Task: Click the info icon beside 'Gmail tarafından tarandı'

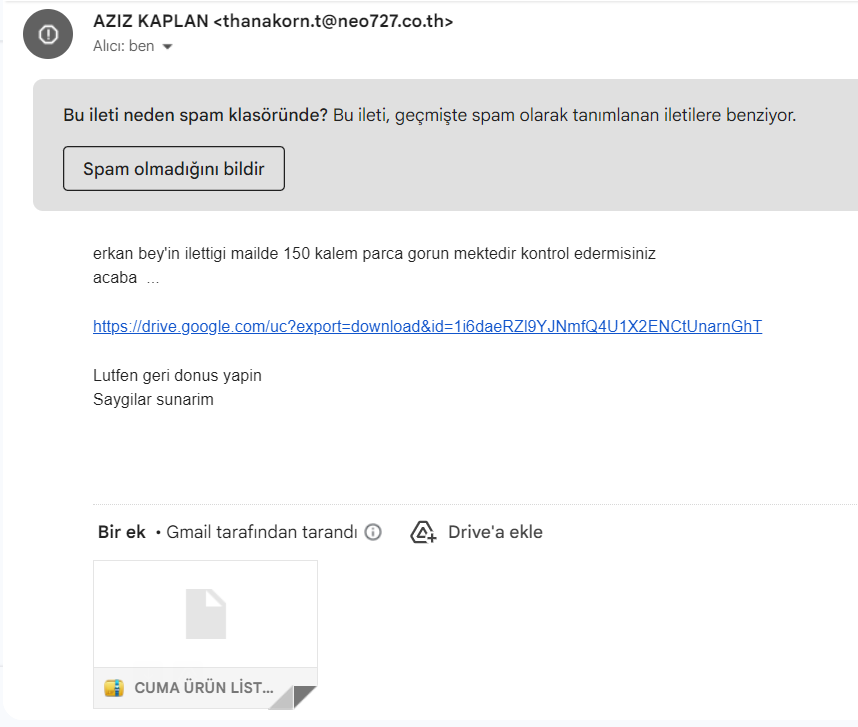Action: click(373, 532)
